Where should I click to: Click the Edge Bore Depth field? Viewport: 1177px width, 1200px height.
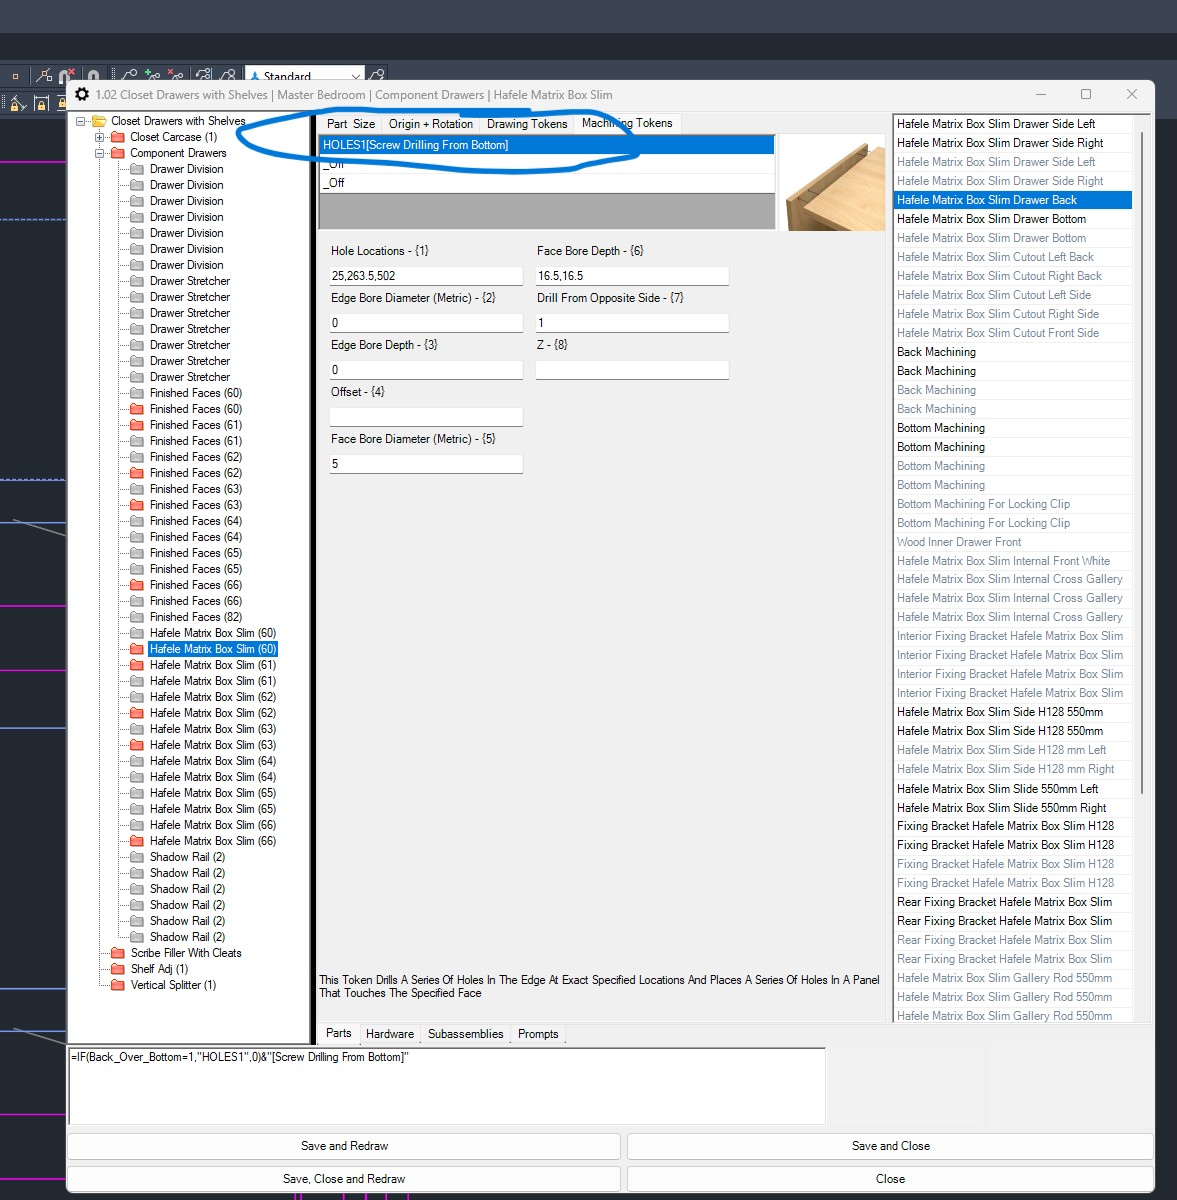426,370
